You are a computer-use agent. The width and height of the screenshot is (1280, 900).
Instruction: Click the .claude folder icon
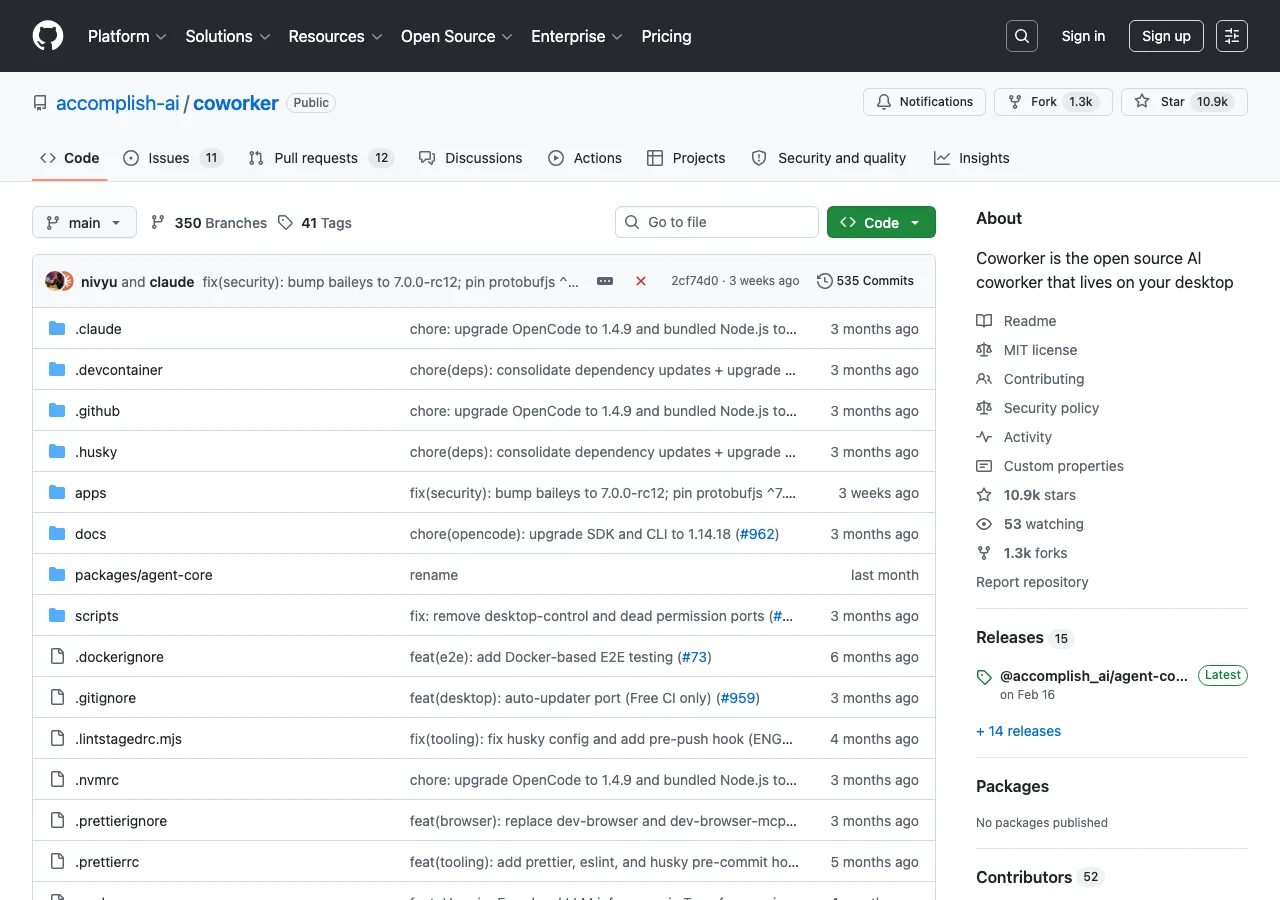57,329
